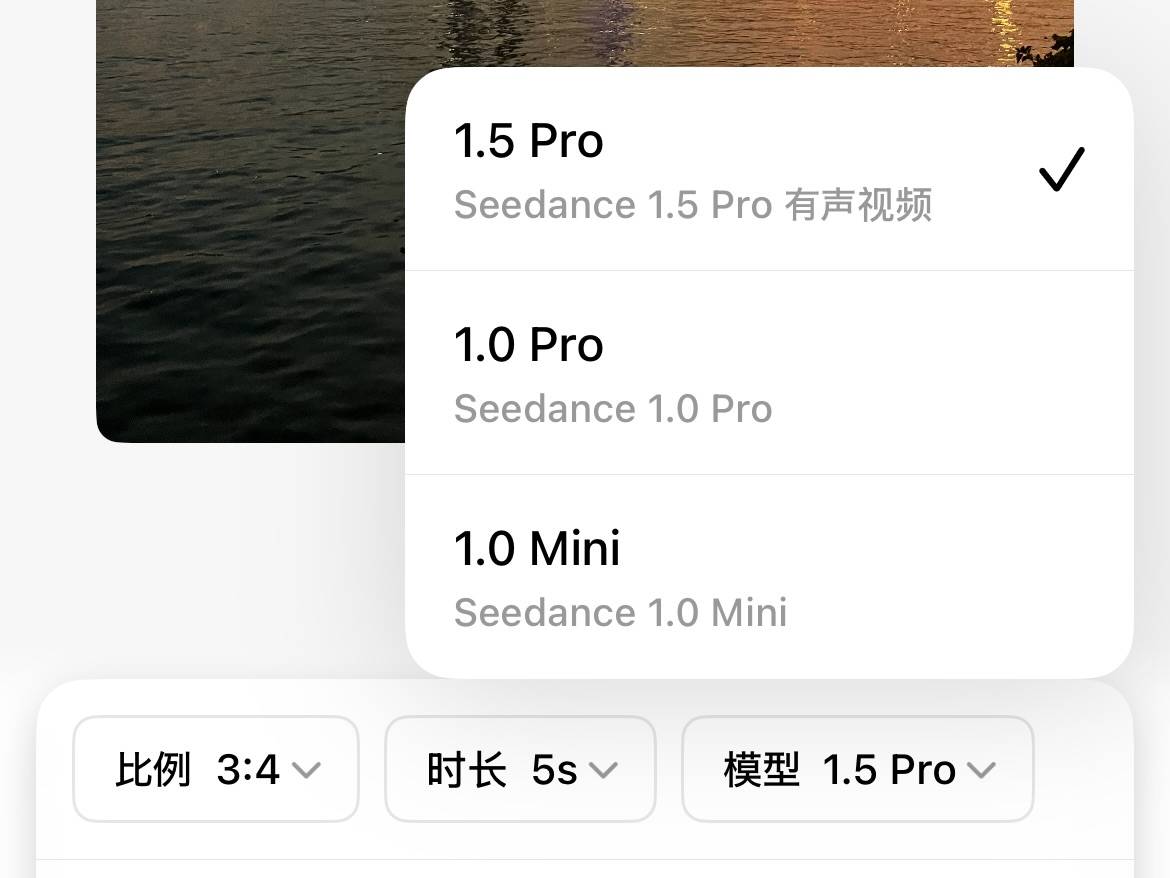Viewport: 1170px width, 878px height.
Task: Click the Seedance 1.5 Pro 有声视频 subtitle
Action: click(693, 205)
